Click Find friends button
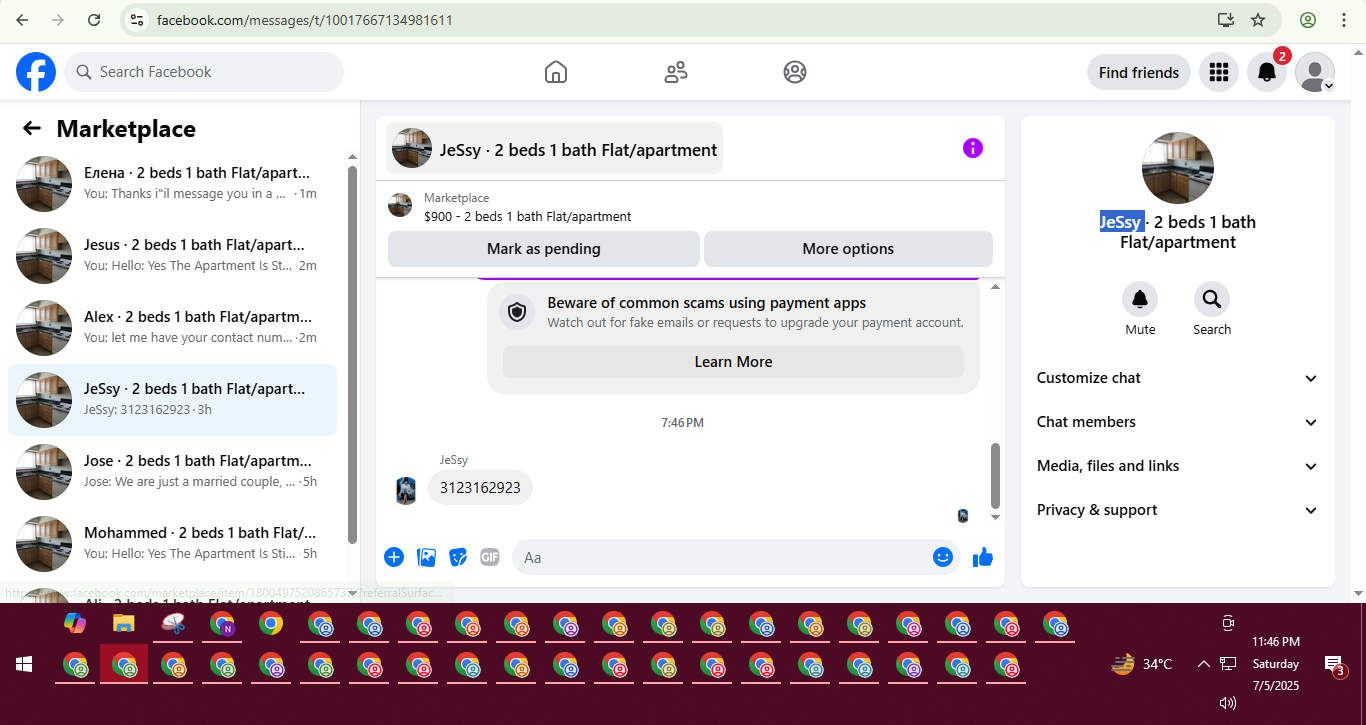The image size is (1366, 725). point(1138,72)
